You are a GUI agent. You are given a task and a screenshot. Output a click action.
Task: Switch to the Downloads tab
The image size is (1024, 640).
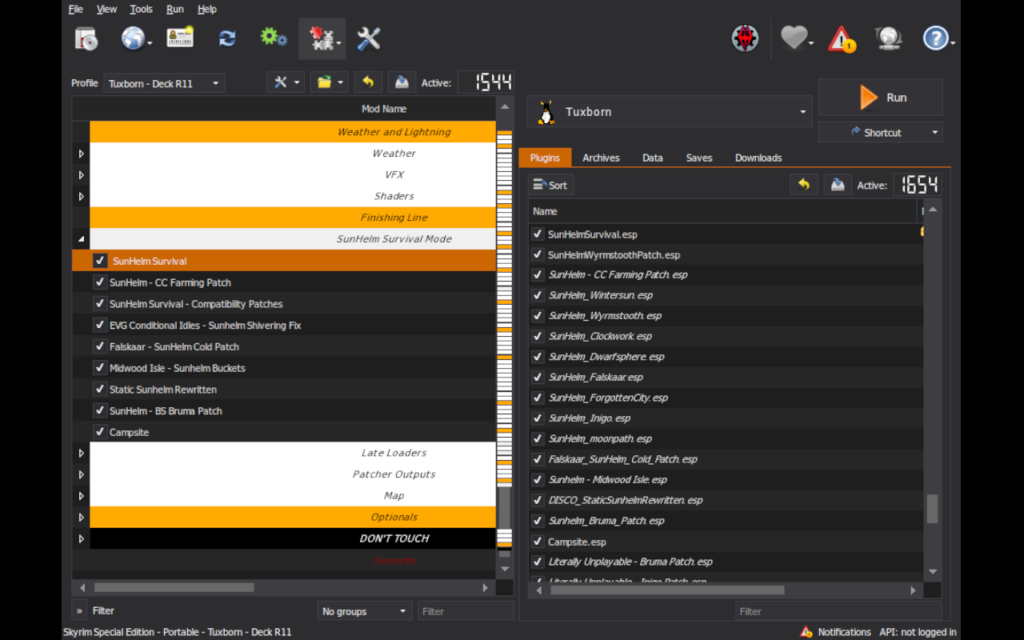(758, 158)
